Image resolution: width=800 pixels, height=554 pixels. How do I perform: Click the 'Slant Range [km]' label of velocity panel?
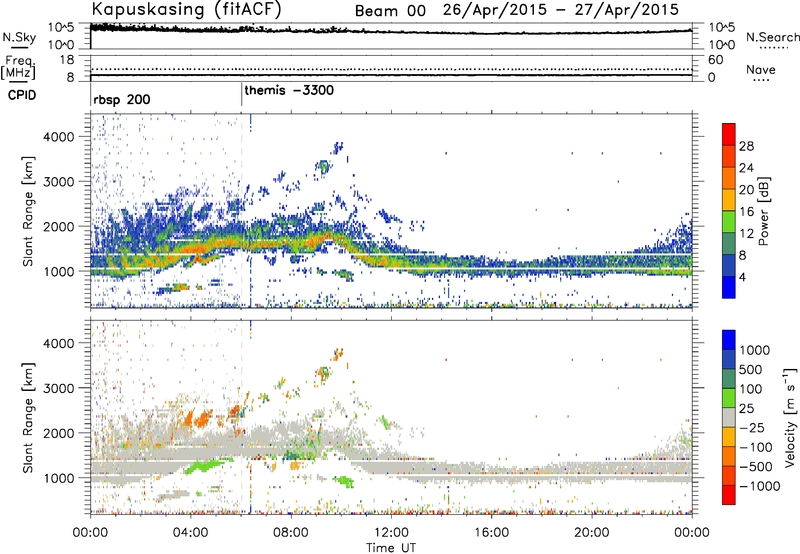(x=28, y=417)
